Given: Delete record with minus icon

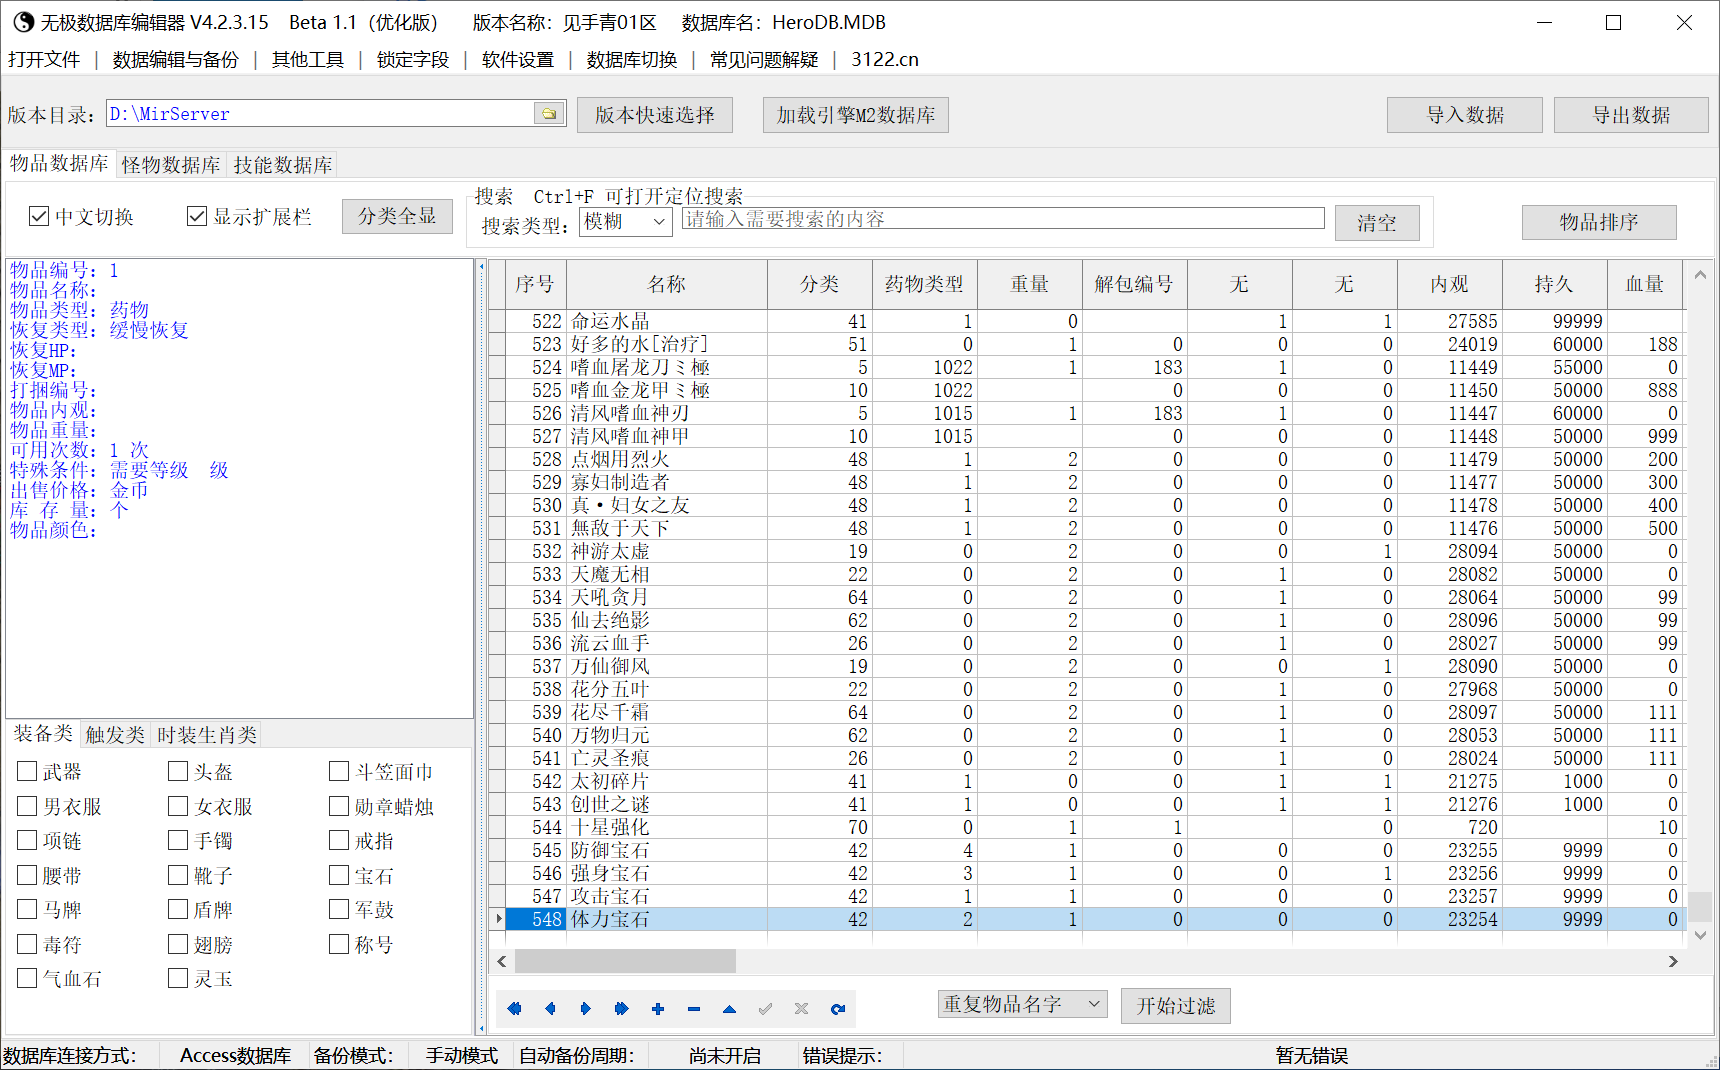Looking at the screenshot, I should pos(694,1009).
